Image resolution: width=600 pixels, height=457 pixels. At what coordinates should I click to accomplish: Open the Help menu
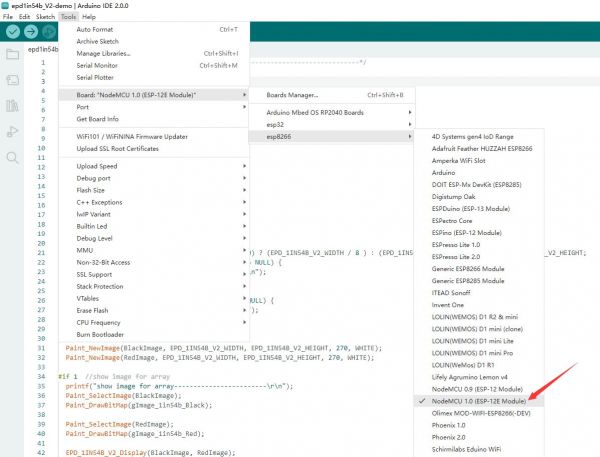[89, 17]
